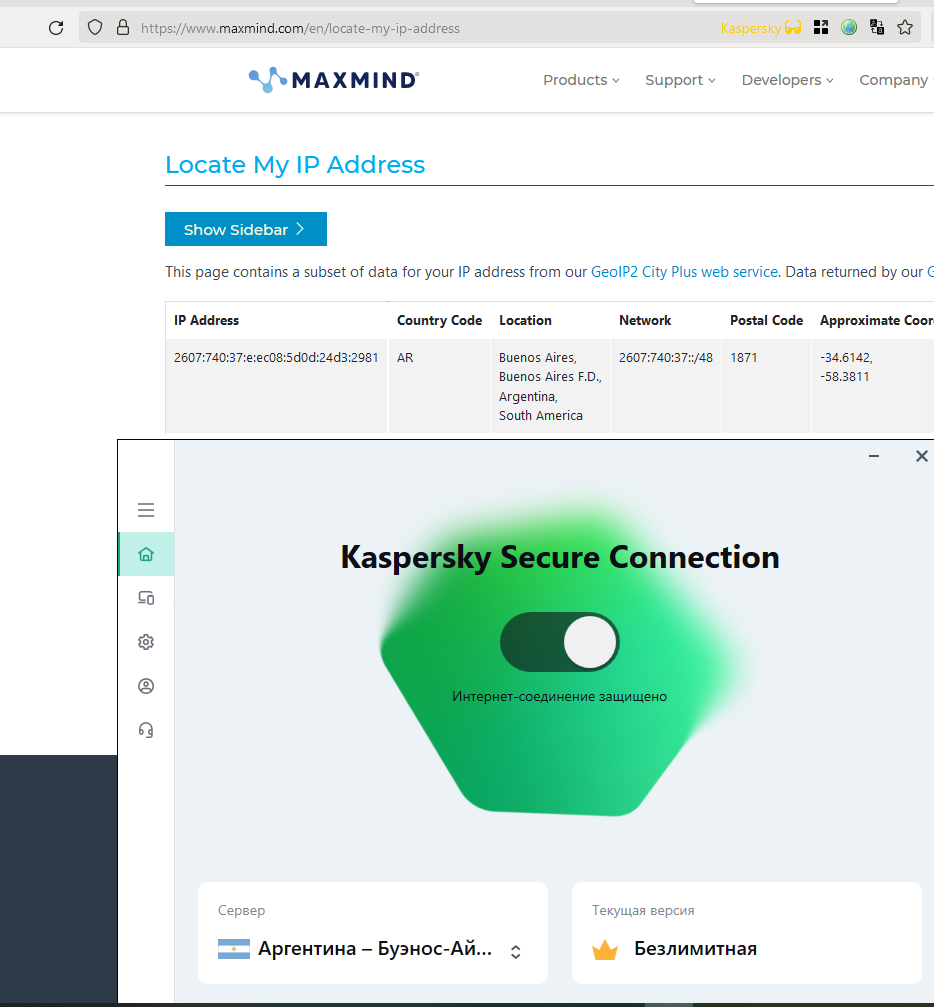Click the green globe extension icon
Image resolution: width=934 pixels, height=1007 pixels.
[x=849, y=27]
